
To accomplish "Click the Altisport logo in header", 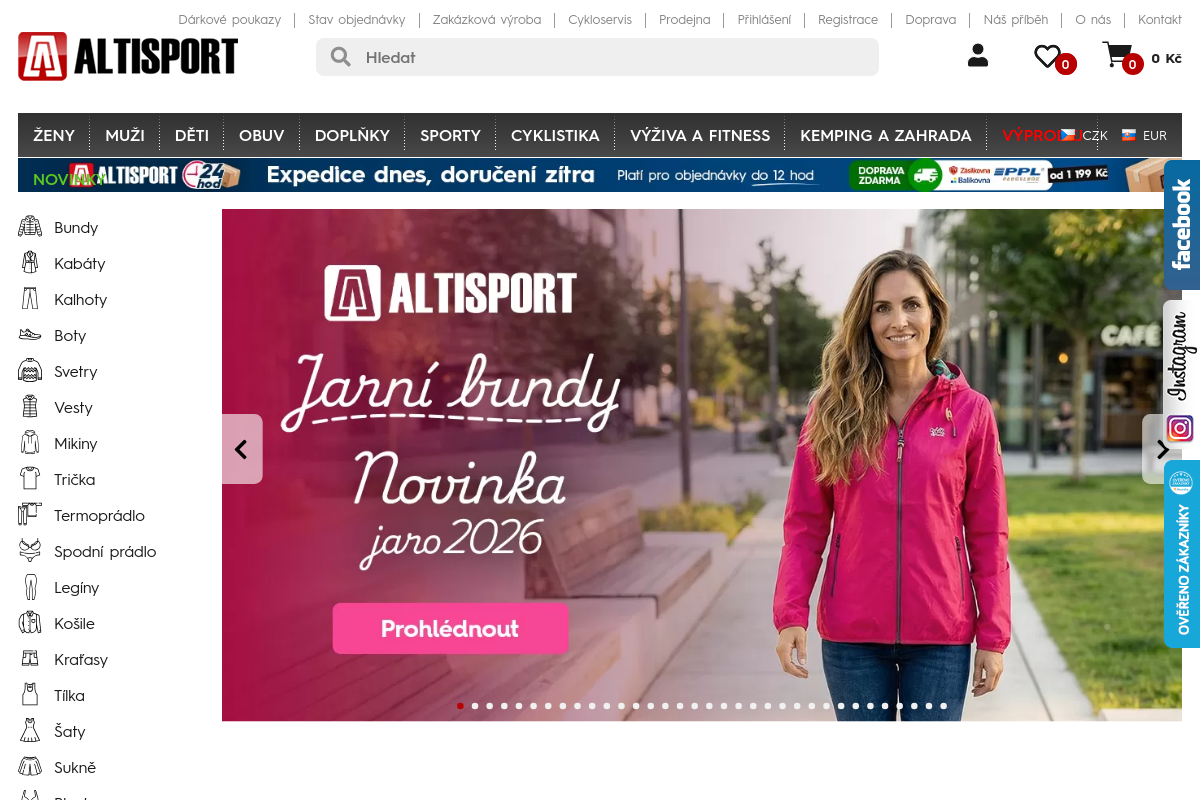I will point(128,56).
